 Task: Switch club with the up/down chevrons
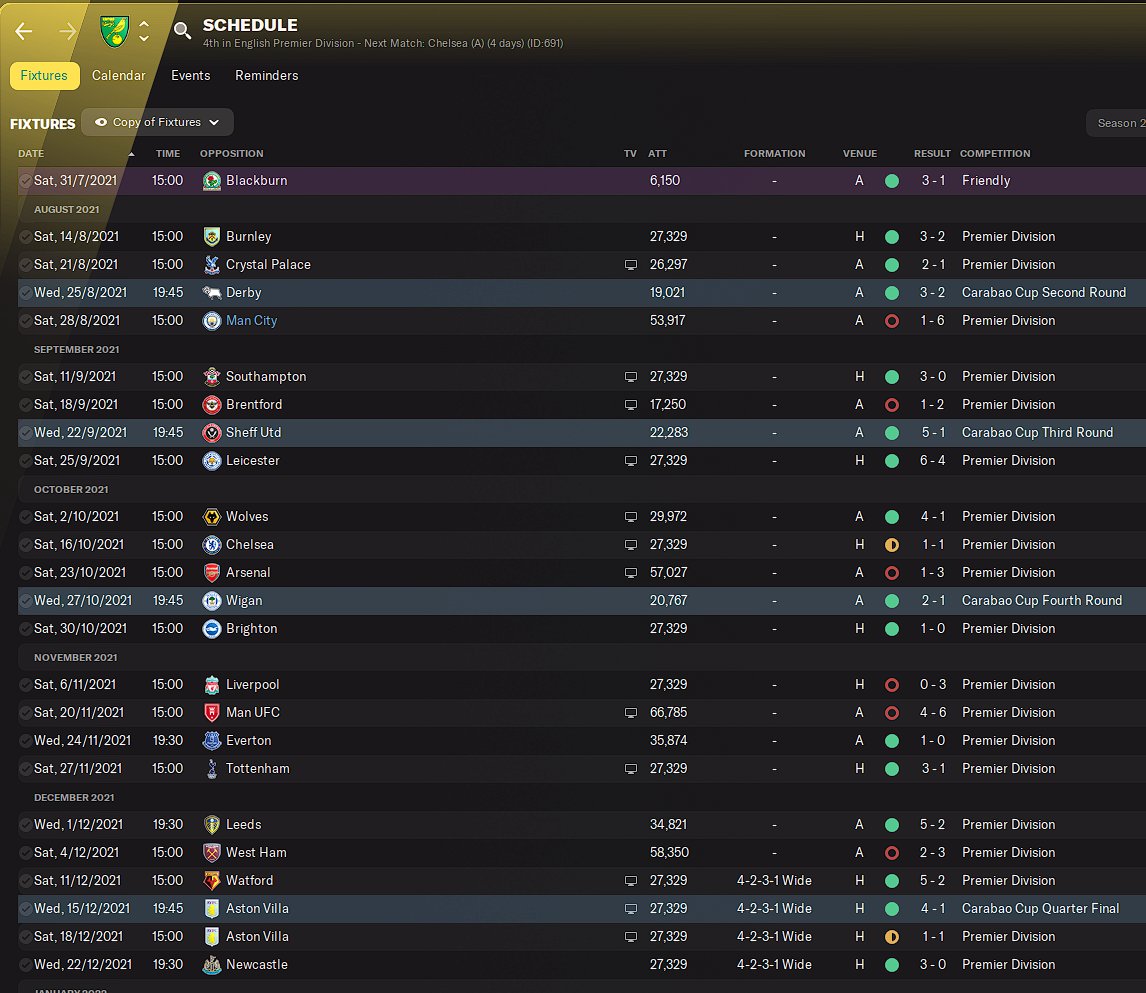pos(144,31)
